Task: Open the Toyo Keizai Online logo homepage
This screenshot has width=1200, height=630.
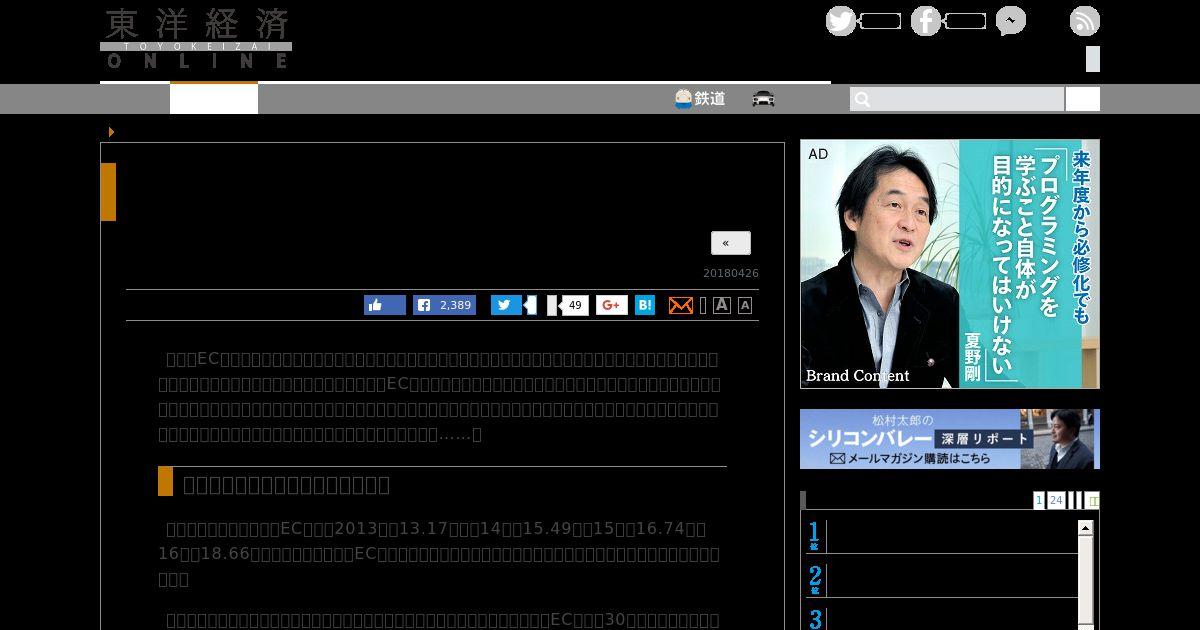Action: 196,38
